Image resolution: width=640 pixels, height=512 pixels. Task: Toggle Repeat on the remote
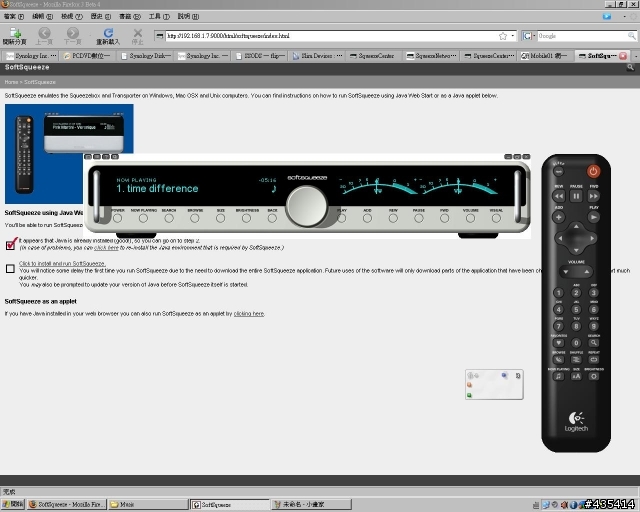click(593, 360)
